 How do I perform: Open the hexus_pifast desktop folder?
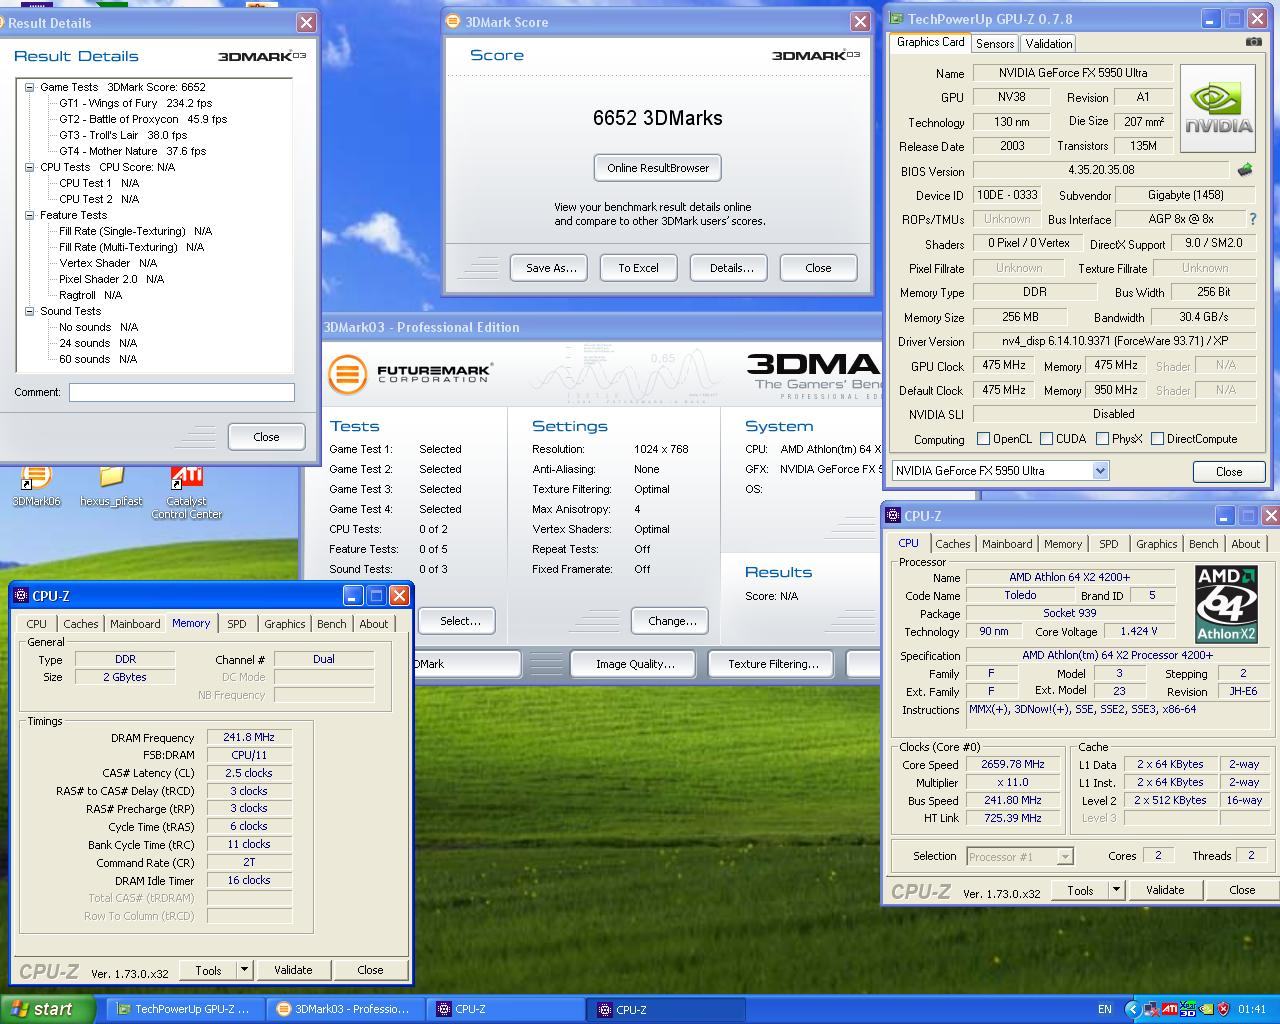tap(111, 485)
